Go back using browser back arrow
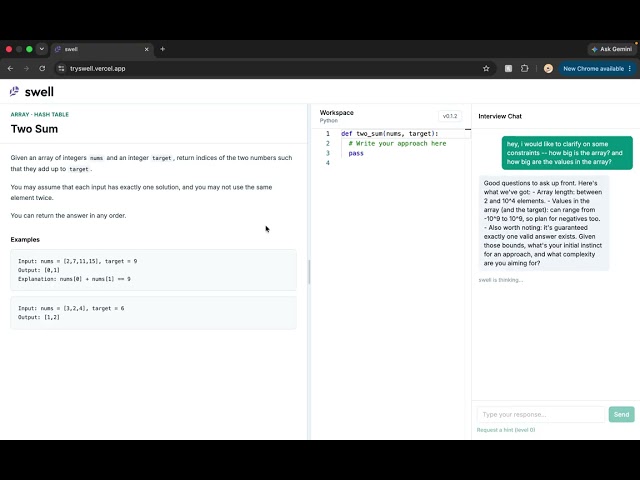 pos(11,69)
